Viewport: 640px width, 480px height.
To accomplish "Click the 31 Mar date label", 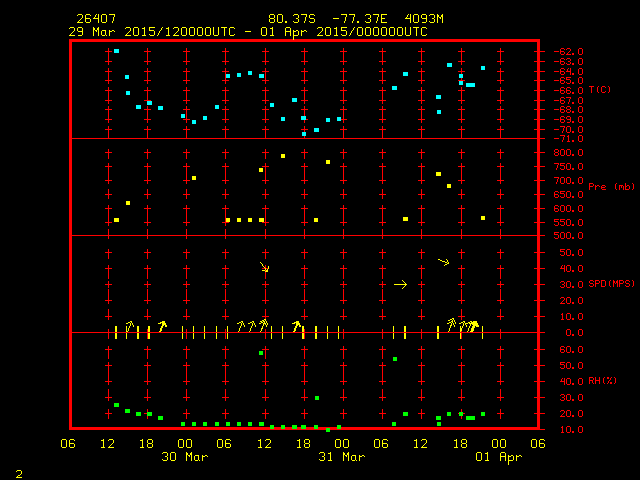I will pyautogui.click(x=341, y=457).
